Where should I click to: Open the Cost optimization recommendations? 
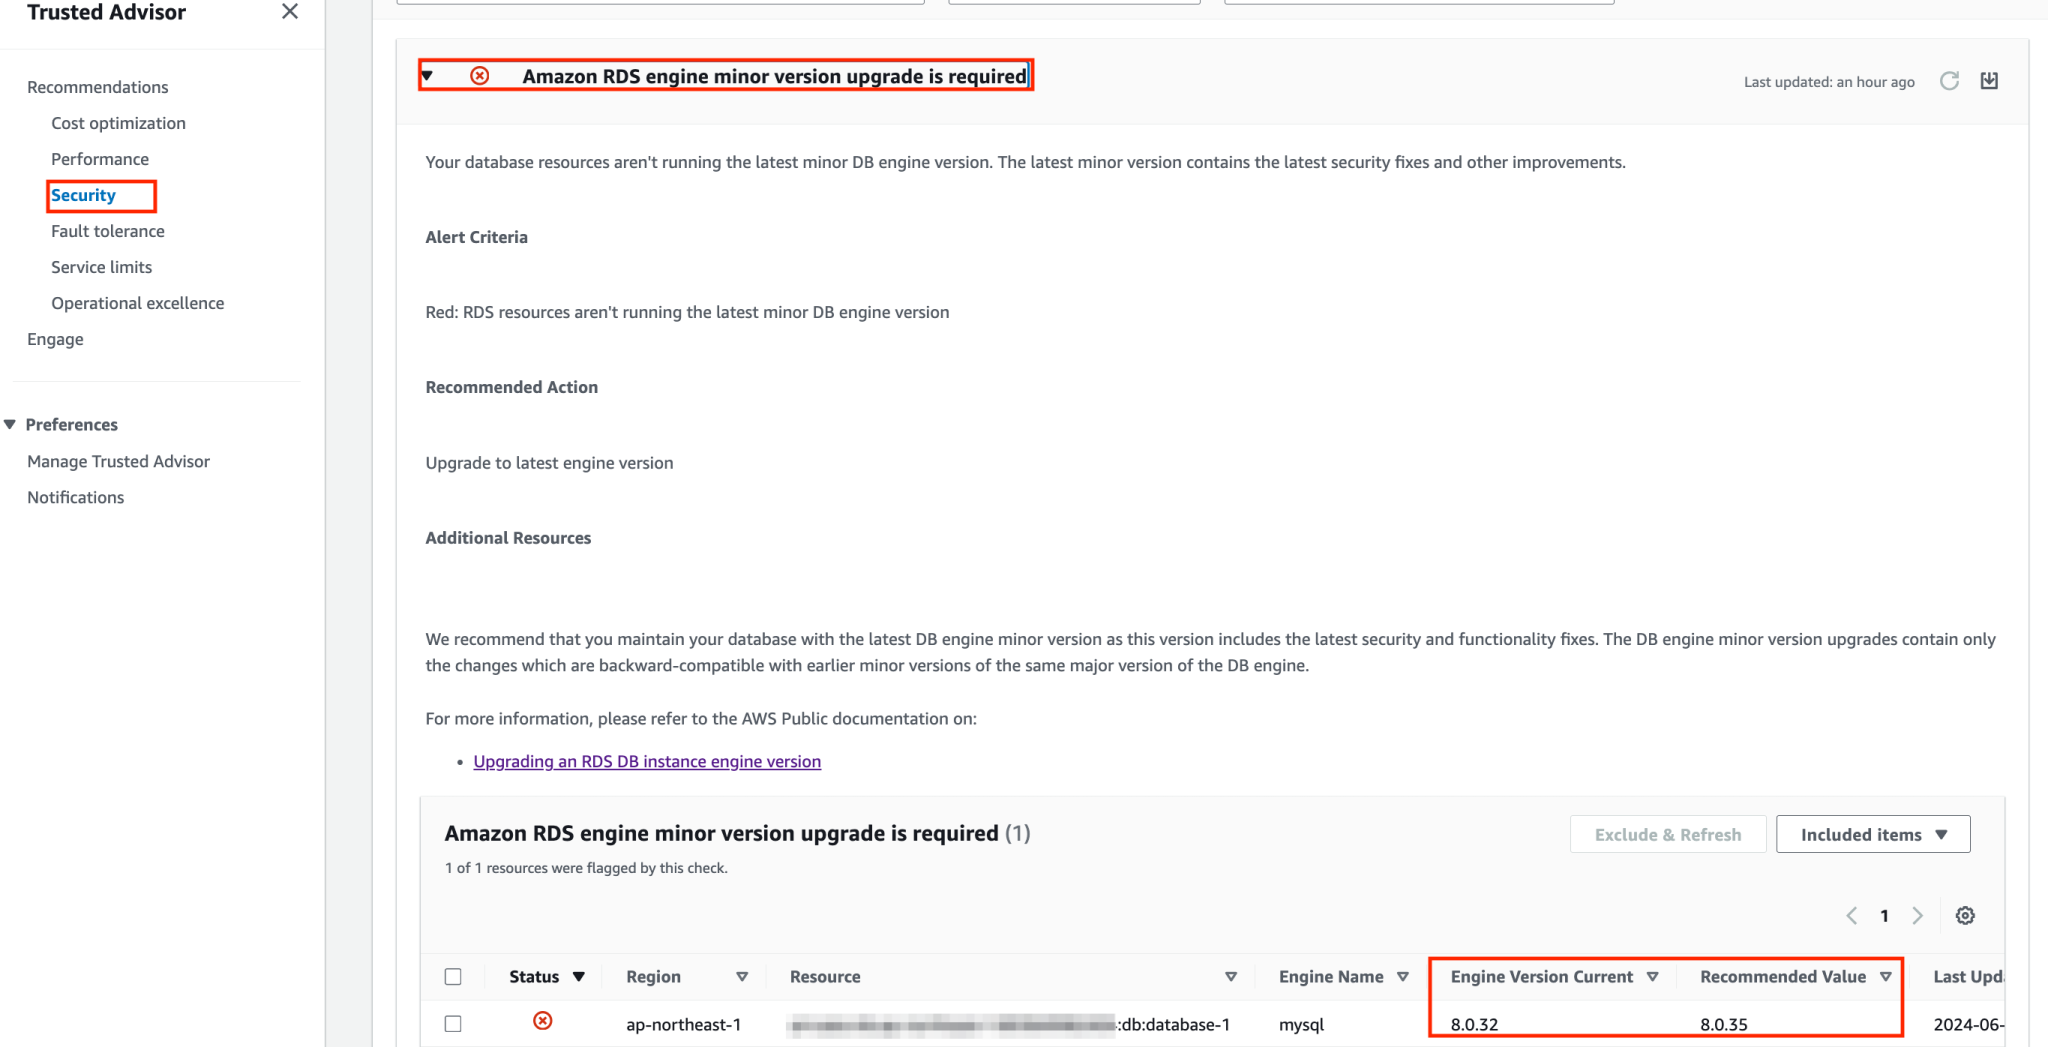118,123
